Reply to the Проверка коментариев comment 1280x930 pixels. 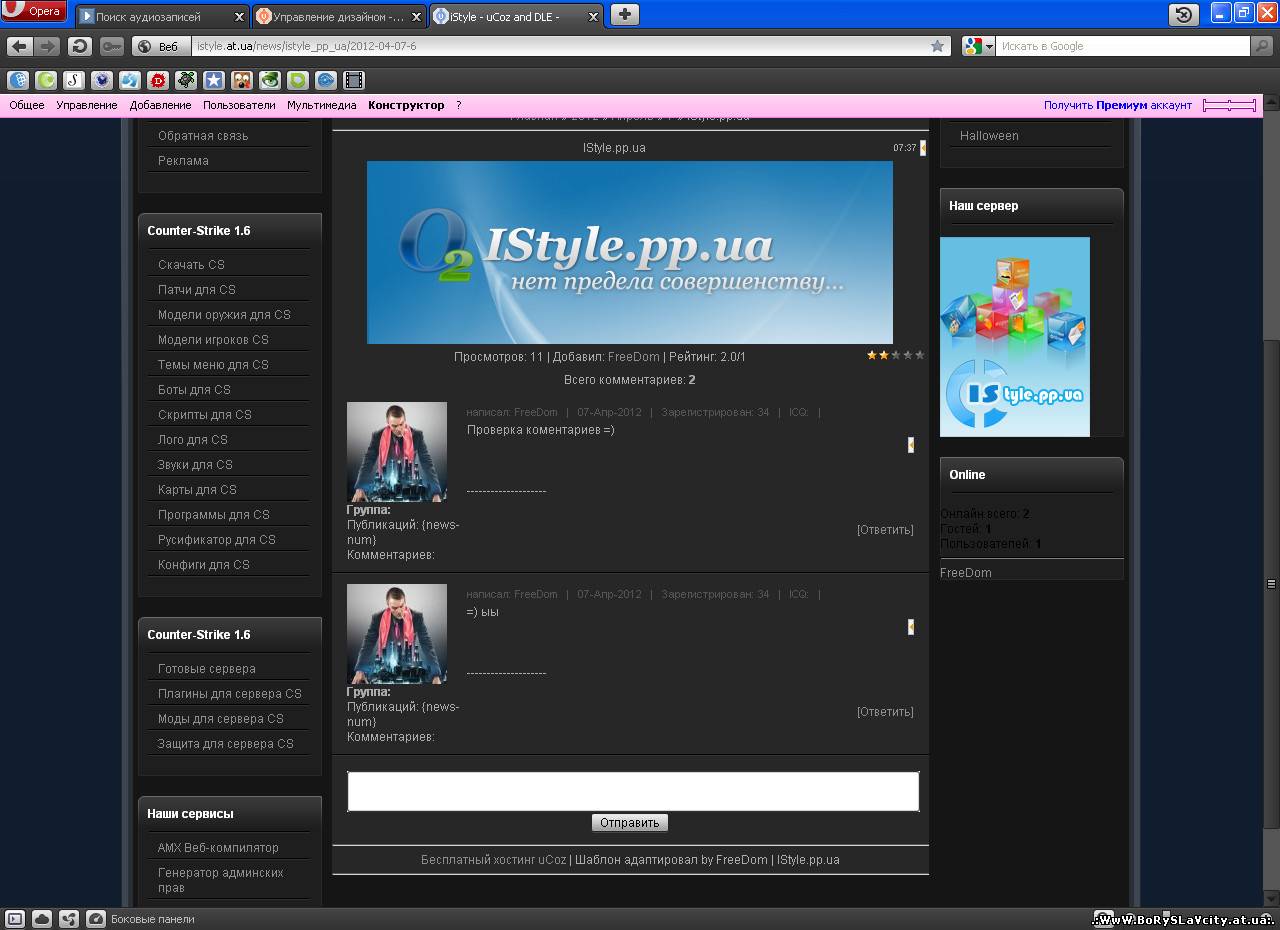(x=885, y=530)
